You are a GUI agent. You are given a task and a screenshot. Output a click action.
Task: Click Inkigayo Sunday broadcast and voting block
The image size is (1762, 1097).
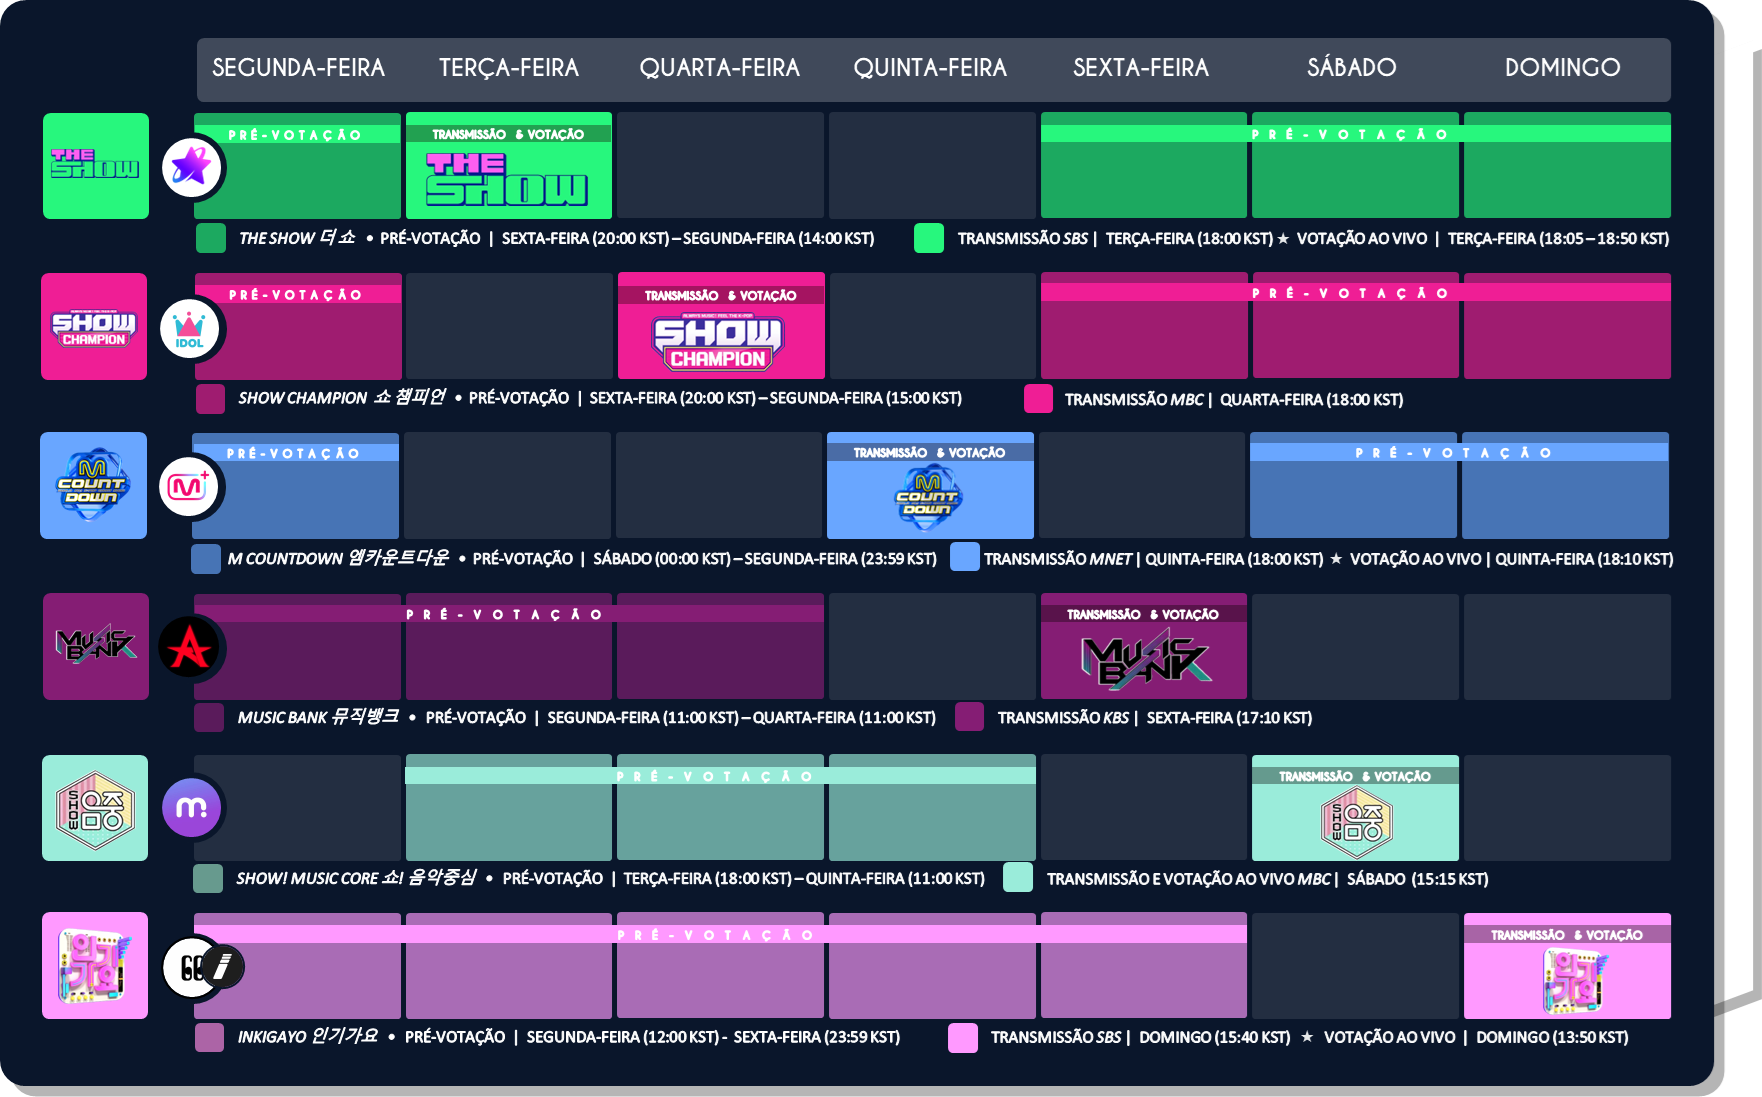coord(1566,967)
